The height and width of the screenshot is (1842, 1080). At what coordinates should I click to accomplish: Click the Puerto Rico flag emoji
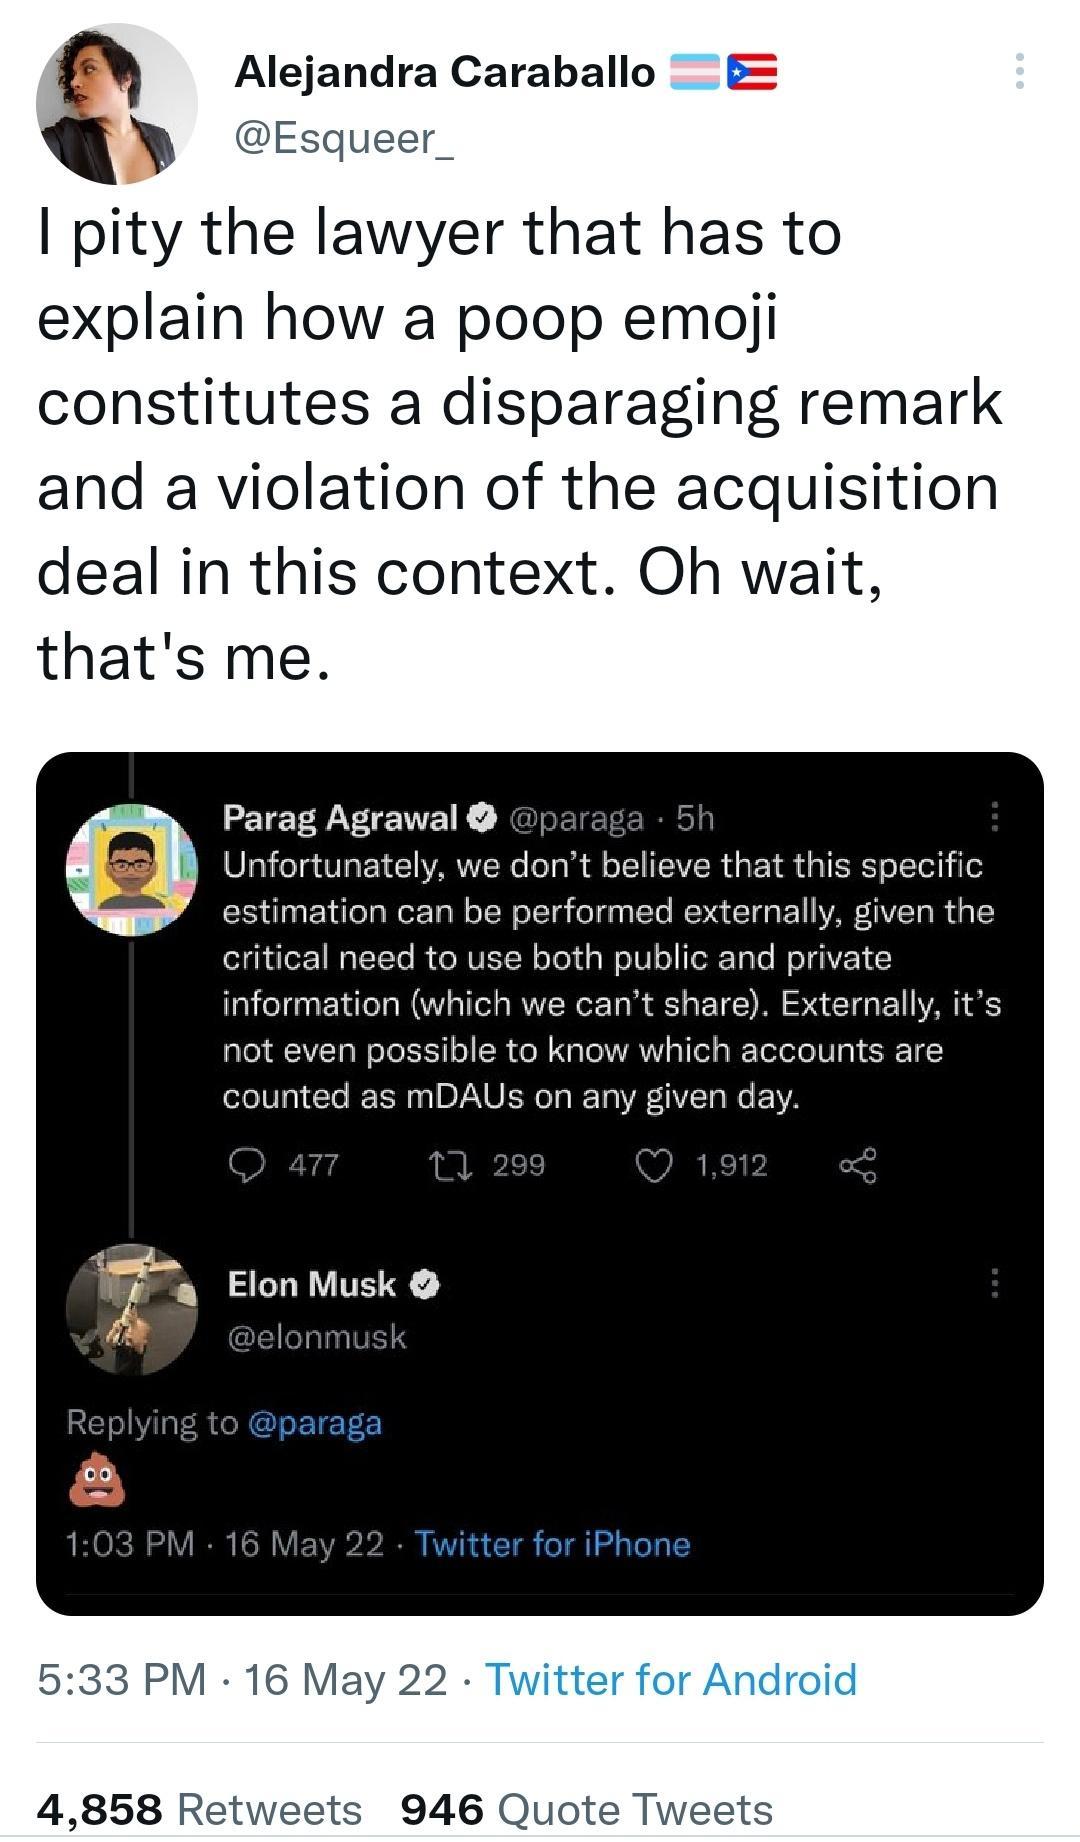click(x=753, y=70)
